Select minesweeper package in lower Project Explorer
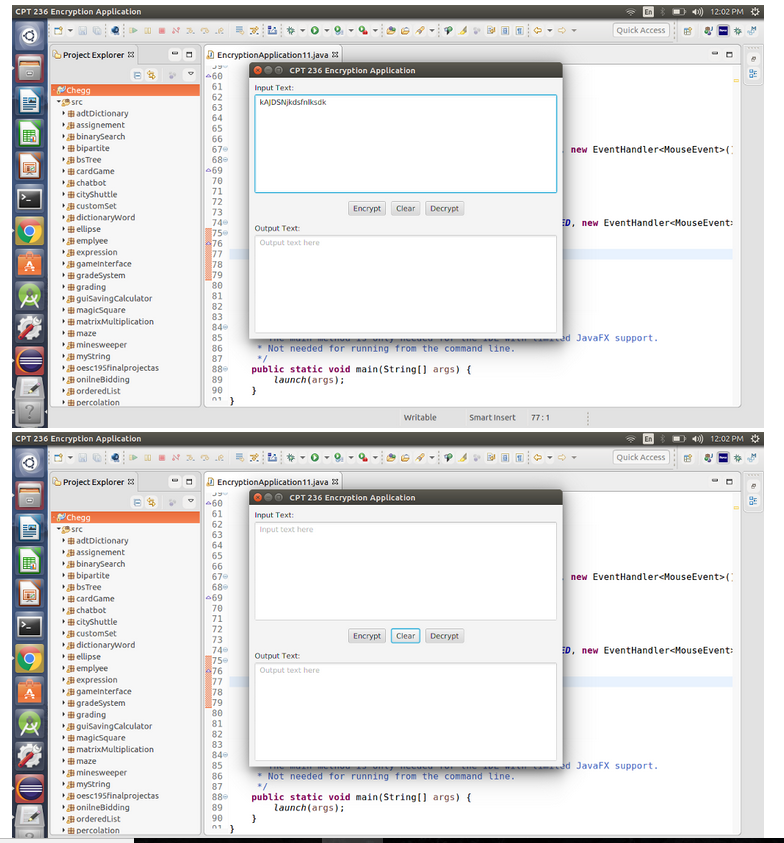 pyautogui.click(x=101, y=773)
